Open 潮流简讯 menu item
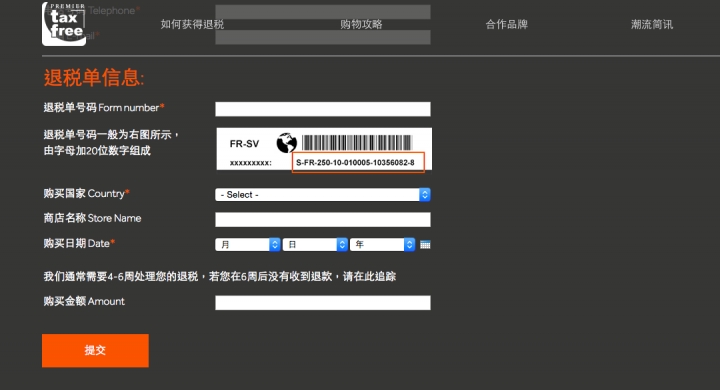The width and height of the screenshot is (720, 390). (652, 24)
